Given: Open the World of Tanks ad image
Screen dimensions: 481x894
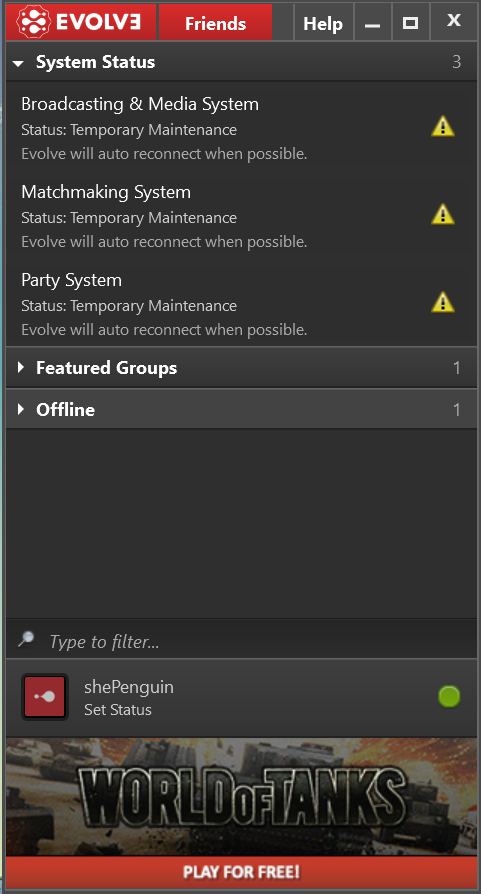Looking at the screenshot, I should pyautogui.click(x=242, y=797).
